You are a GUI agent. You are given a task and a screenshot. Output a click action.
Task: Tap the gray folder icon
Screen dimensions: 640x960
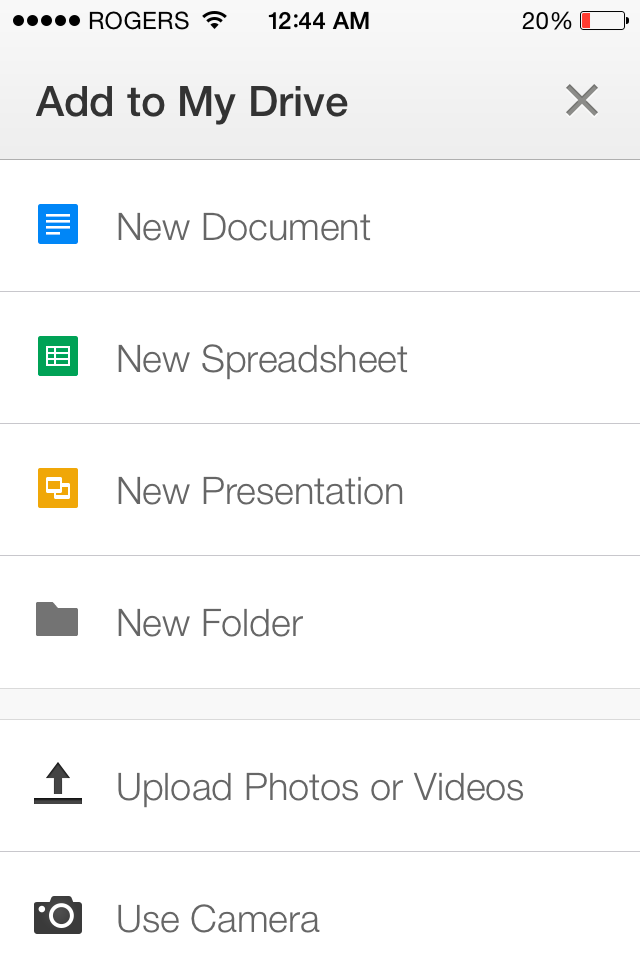click(57, 619)
